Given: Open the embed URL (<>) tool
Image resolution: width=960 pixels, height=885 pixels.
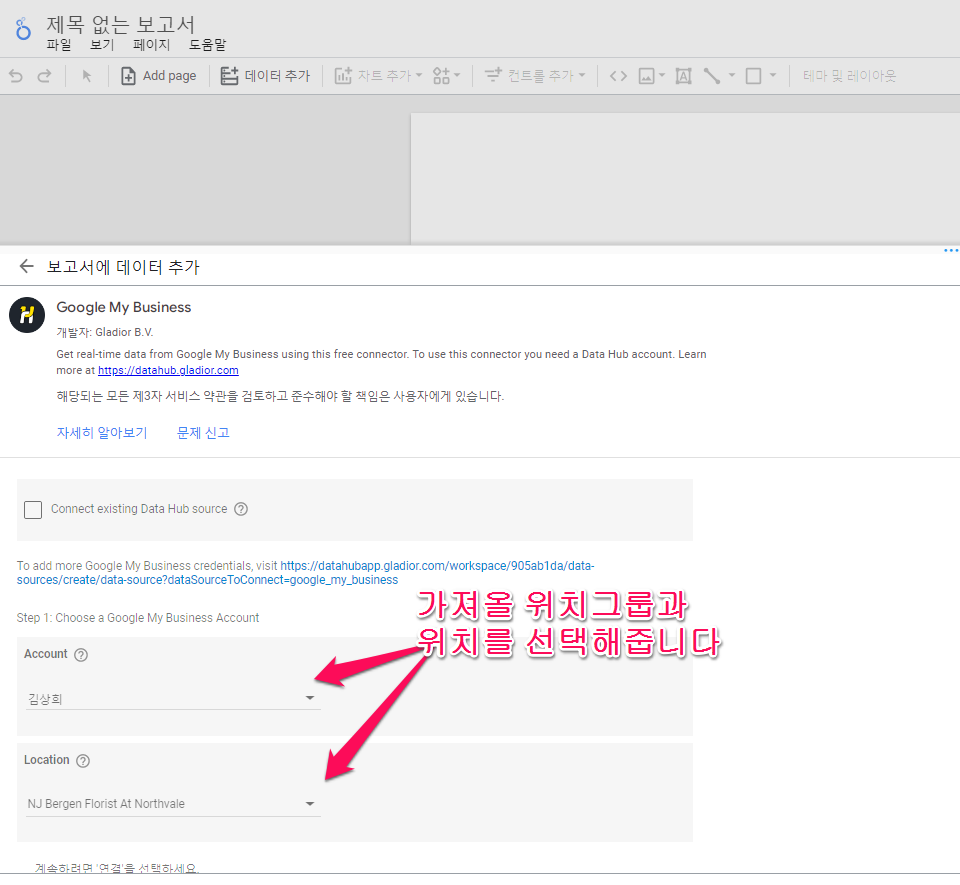Looking at the screenshot, I should pos(618,75).
